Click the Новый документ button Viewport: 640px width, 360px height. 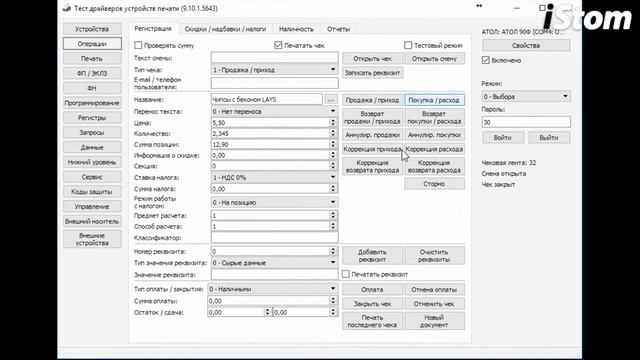[x=434, y=321]
